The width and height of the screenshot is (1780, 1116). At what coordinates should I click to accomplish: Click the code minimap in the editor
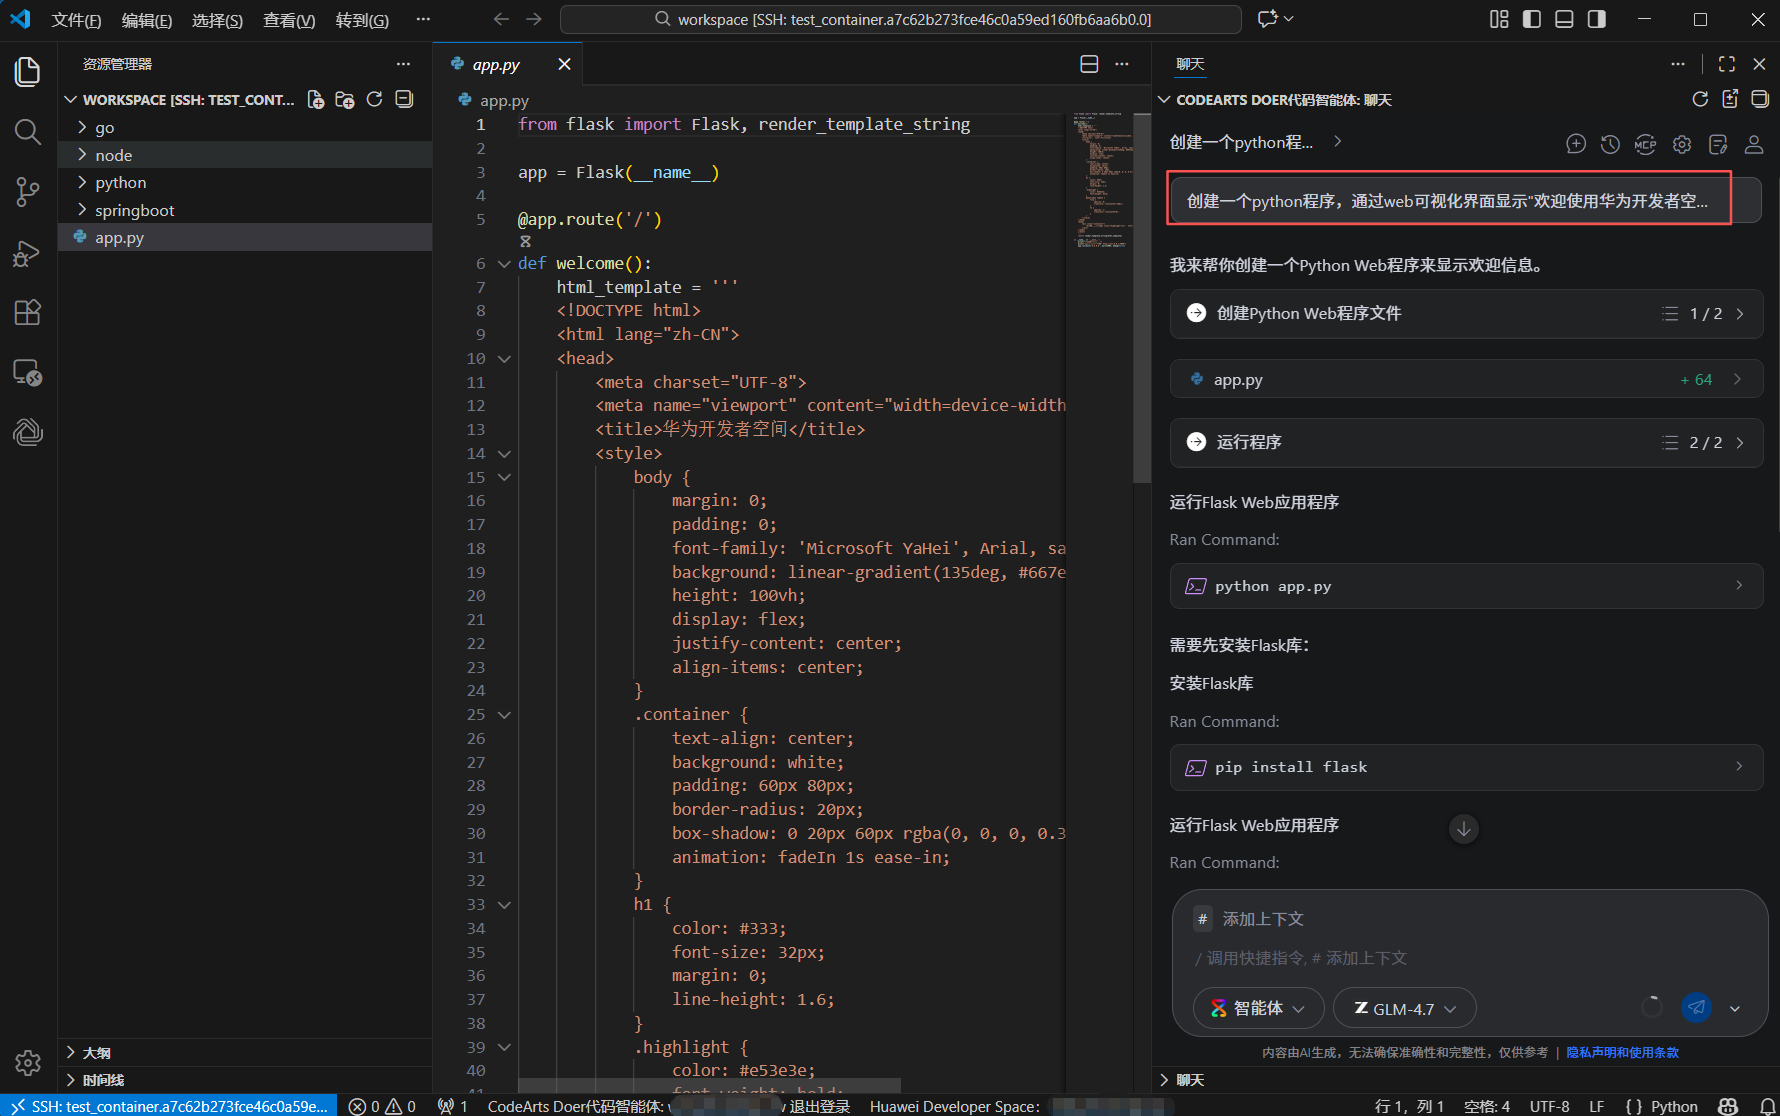click(1100, 180)
